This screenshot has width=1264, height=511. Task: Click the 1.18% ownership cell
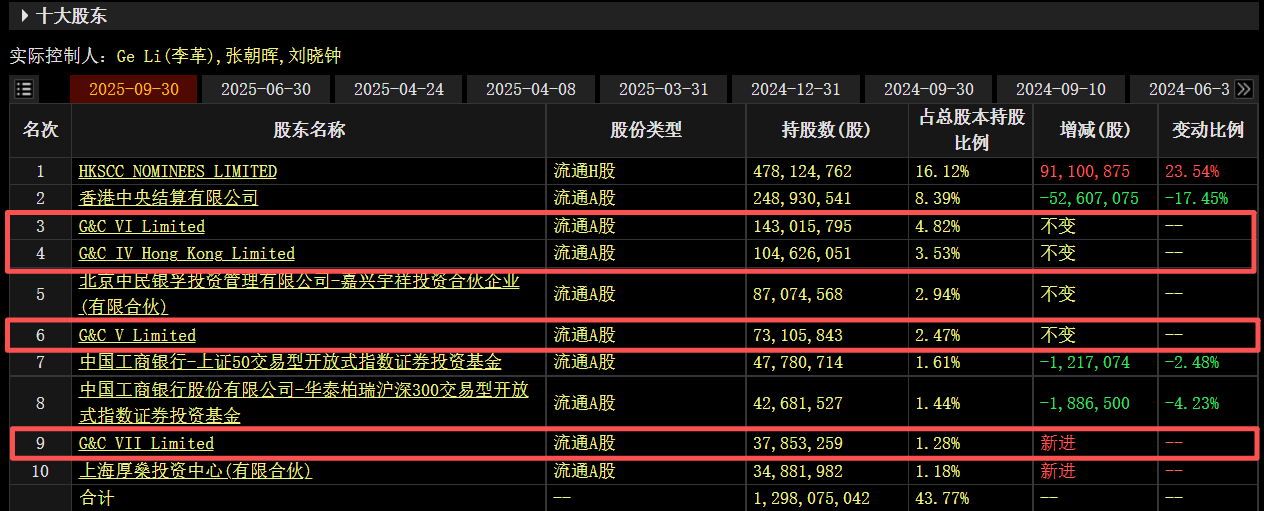pyautogui.click(x=937, y=470)
